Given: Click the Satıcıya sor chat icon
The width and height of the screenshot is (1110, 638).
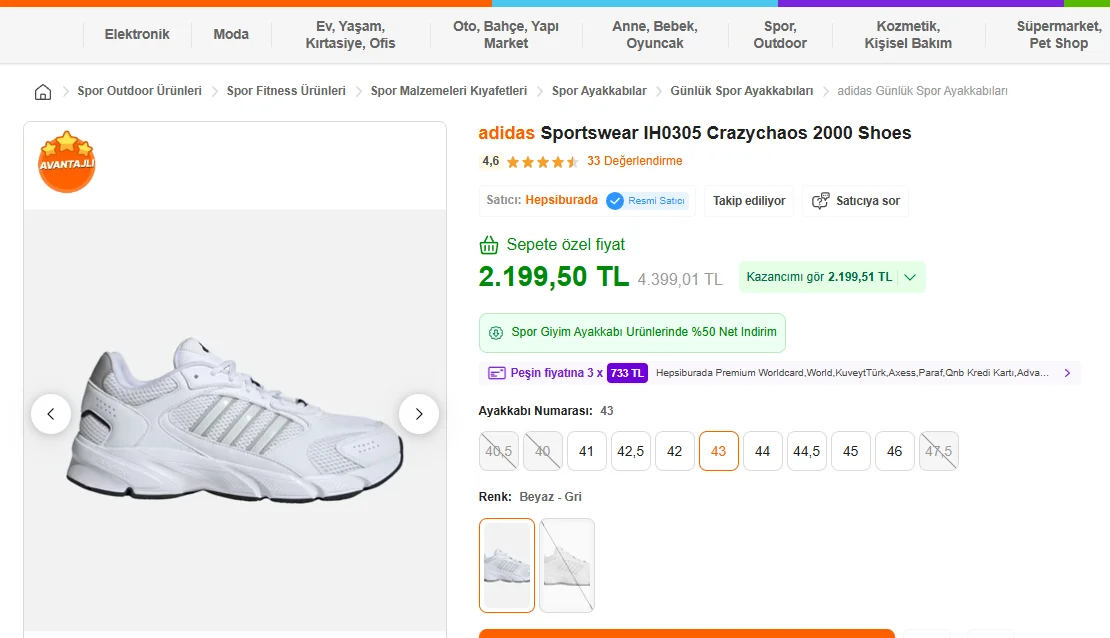Looking at the screenshot, I should coord(821,201).
